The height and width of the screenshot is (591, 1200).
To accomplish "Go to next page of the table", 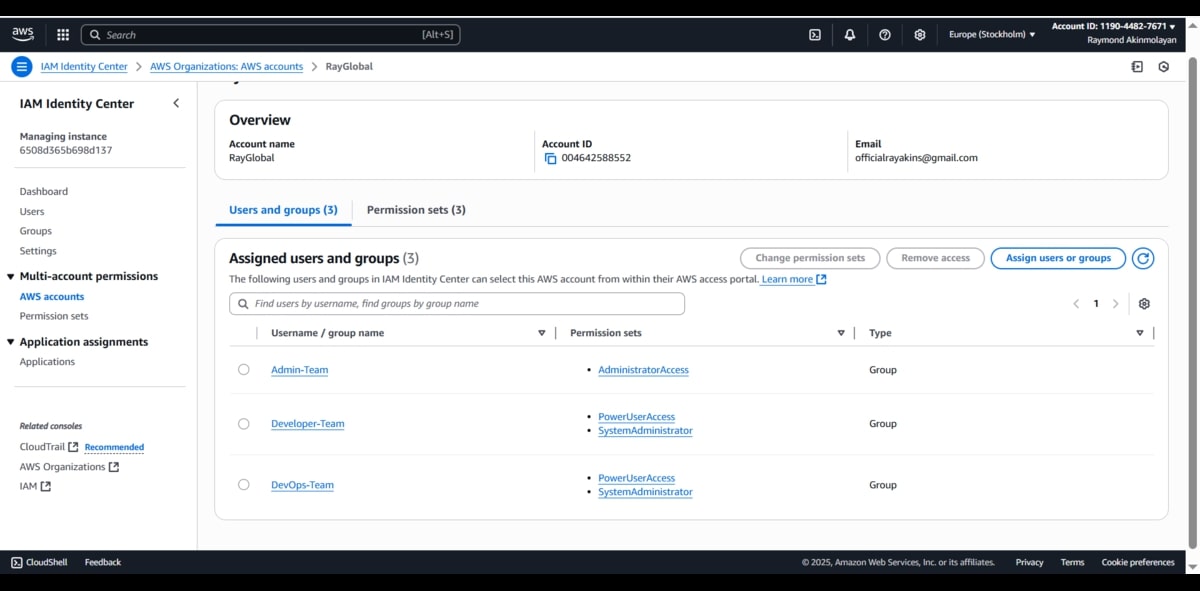I will point(1116,304).
